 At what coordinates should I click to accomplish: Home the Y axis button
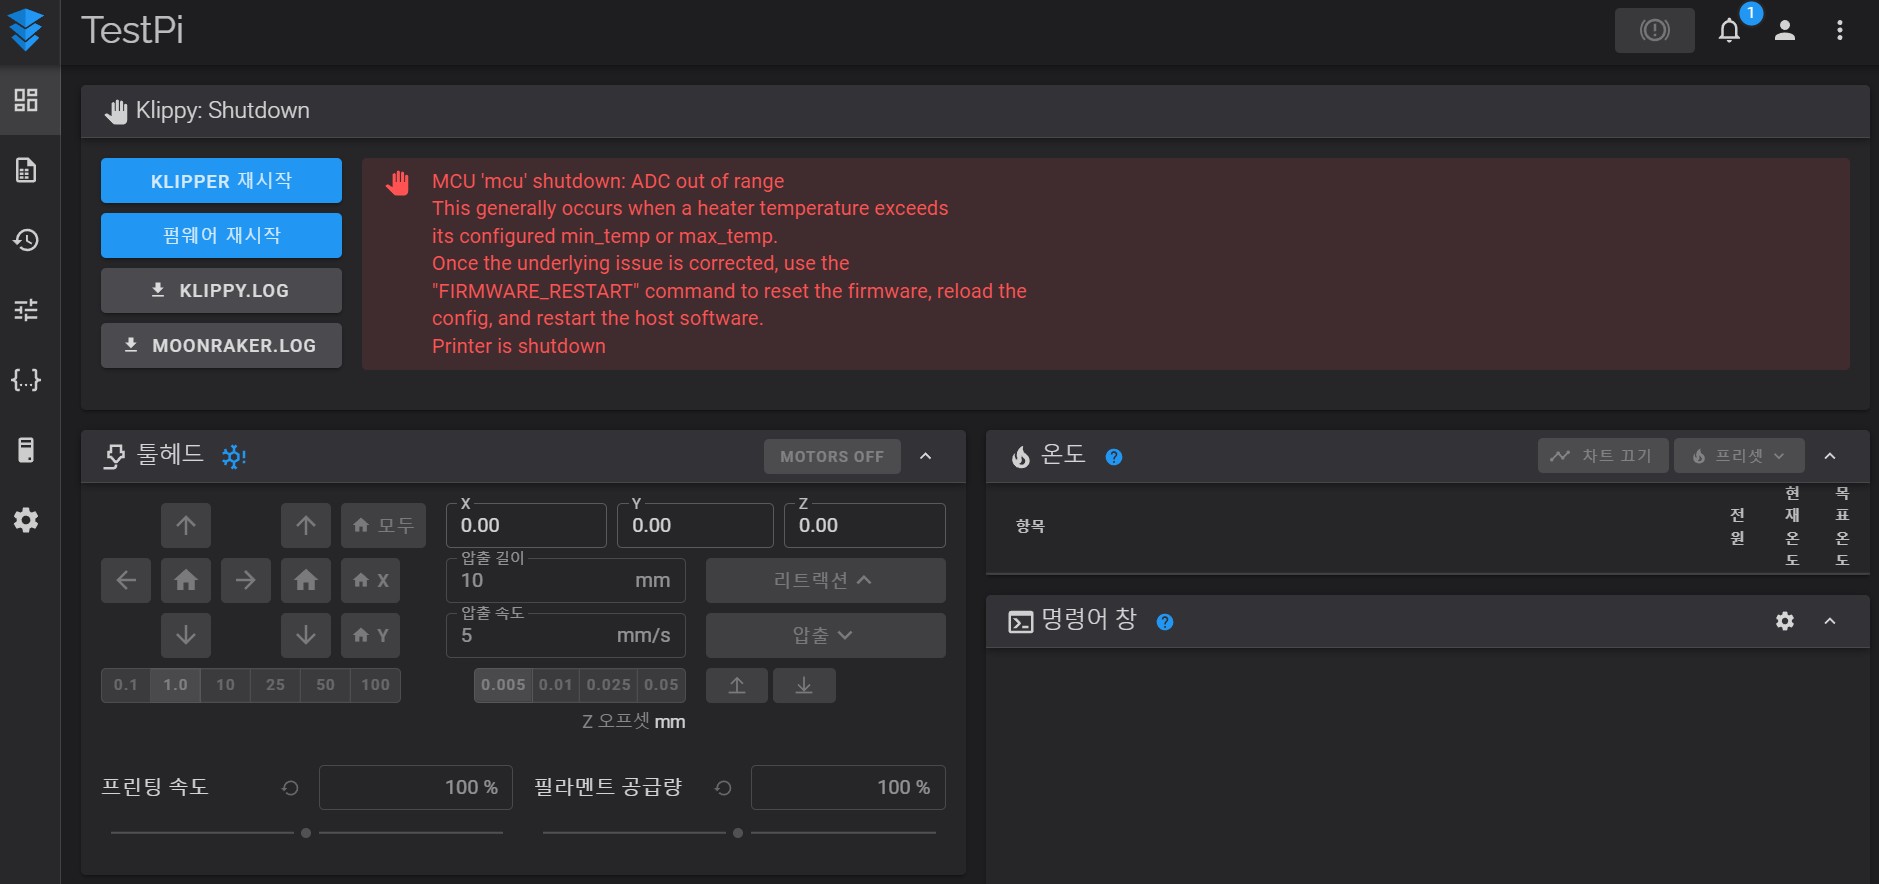click(371, 635)
